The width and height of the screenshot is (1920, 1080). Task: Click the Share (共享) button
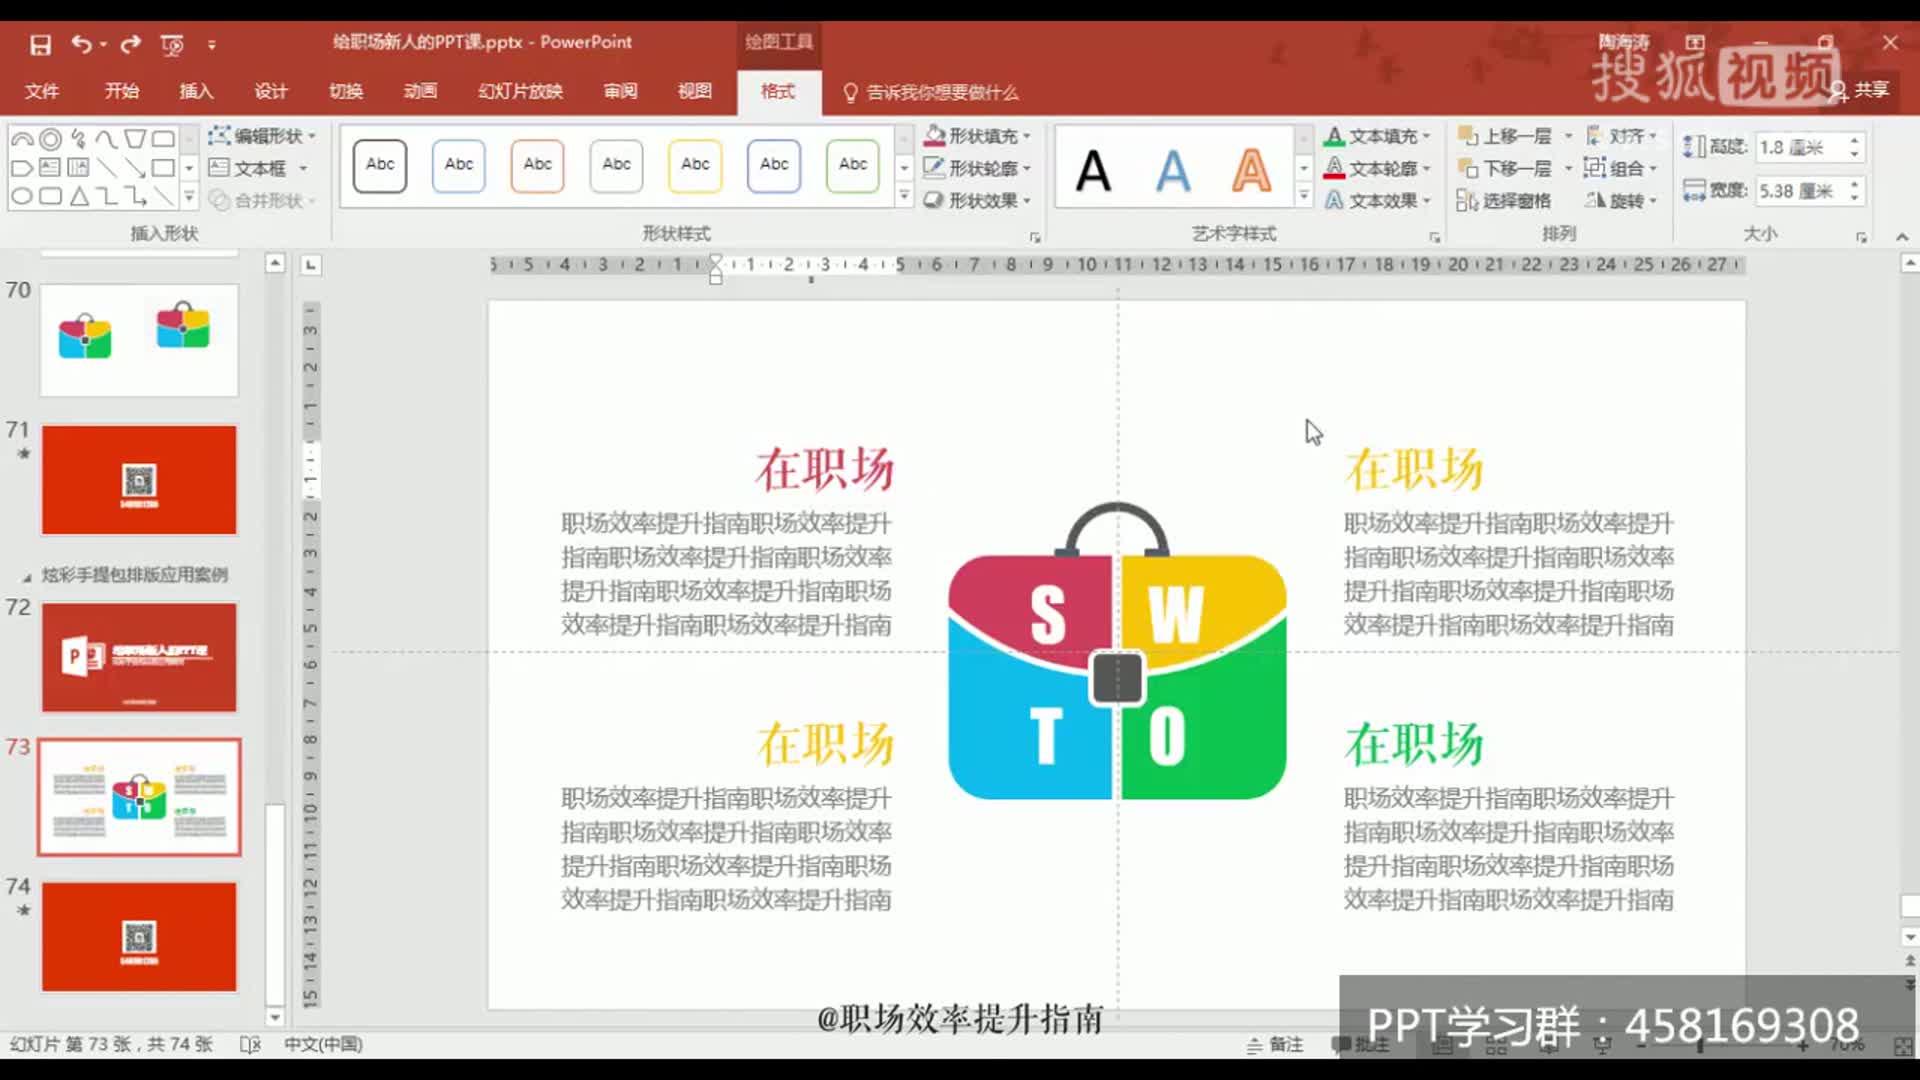coord(1862,90)
